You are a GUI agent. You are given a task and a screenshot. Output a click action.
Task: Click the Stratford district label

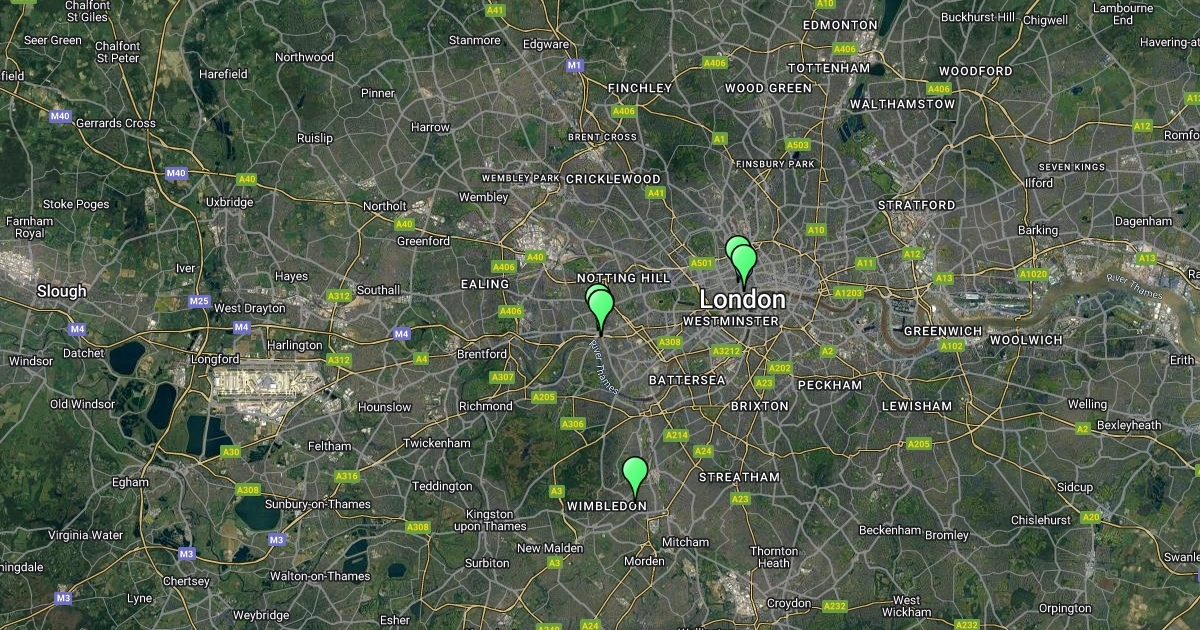click(x=916, y=204)
